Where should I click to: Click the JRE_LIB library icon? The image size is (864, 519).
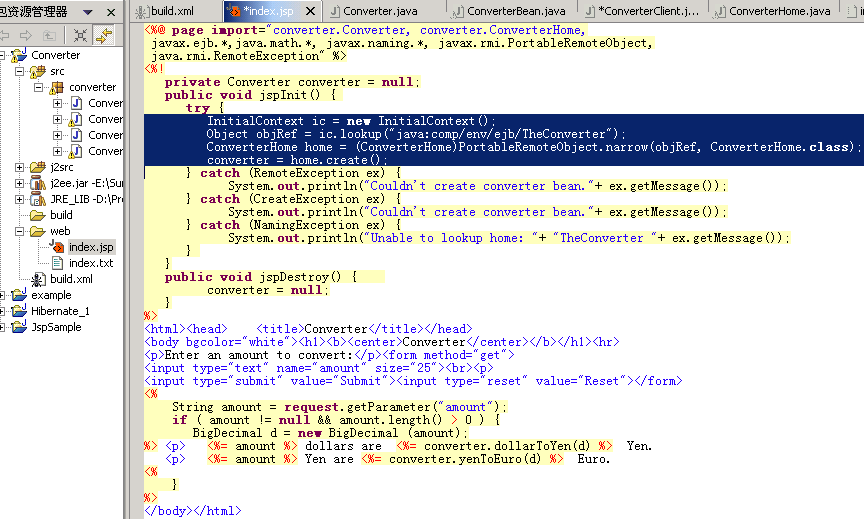click(x=37, y=199)
